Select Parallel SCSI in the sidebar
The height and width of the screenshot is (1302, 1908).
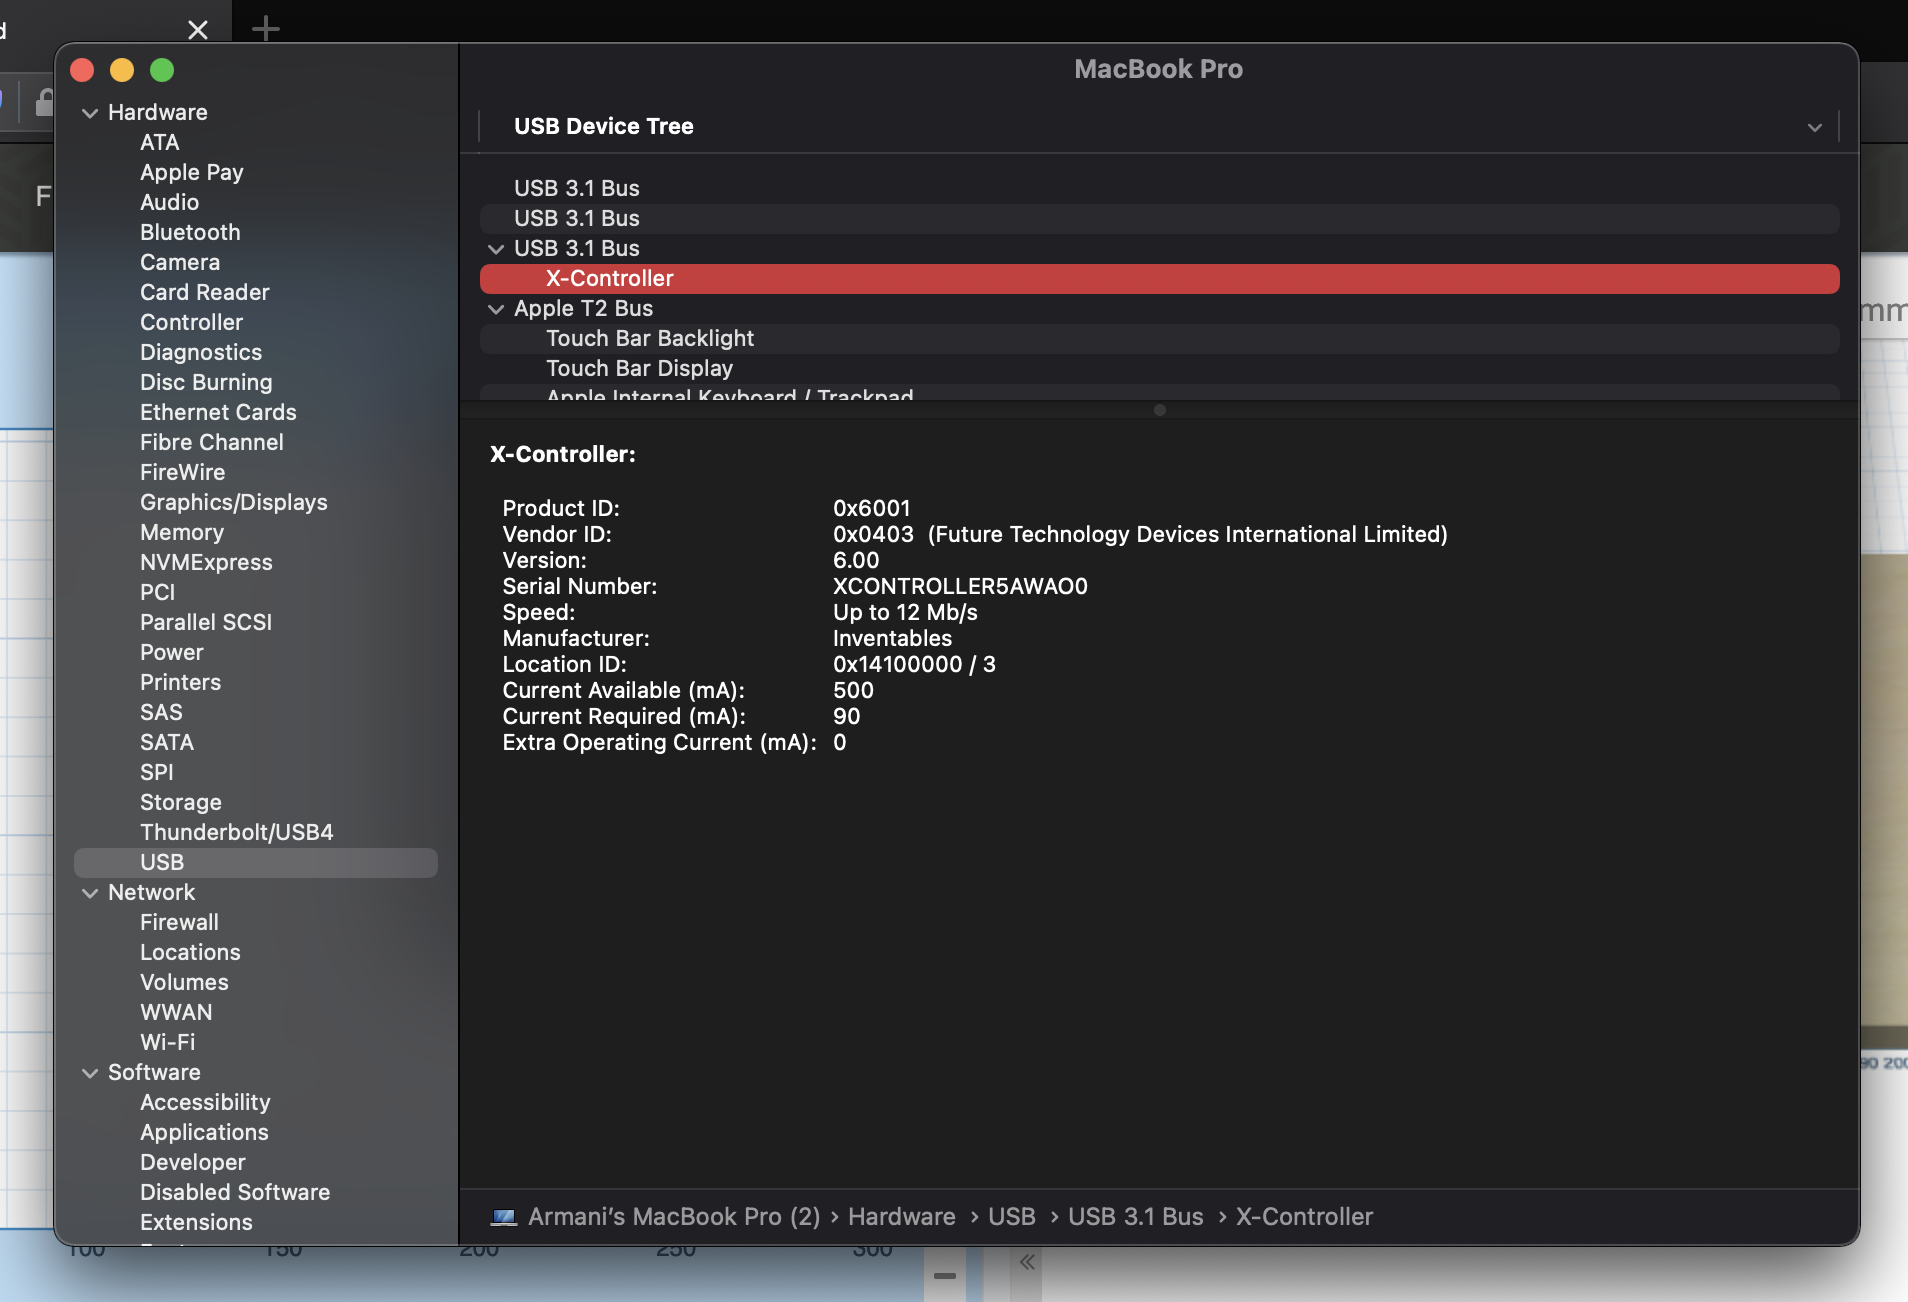pyautogui.click(x=206, y=623)
